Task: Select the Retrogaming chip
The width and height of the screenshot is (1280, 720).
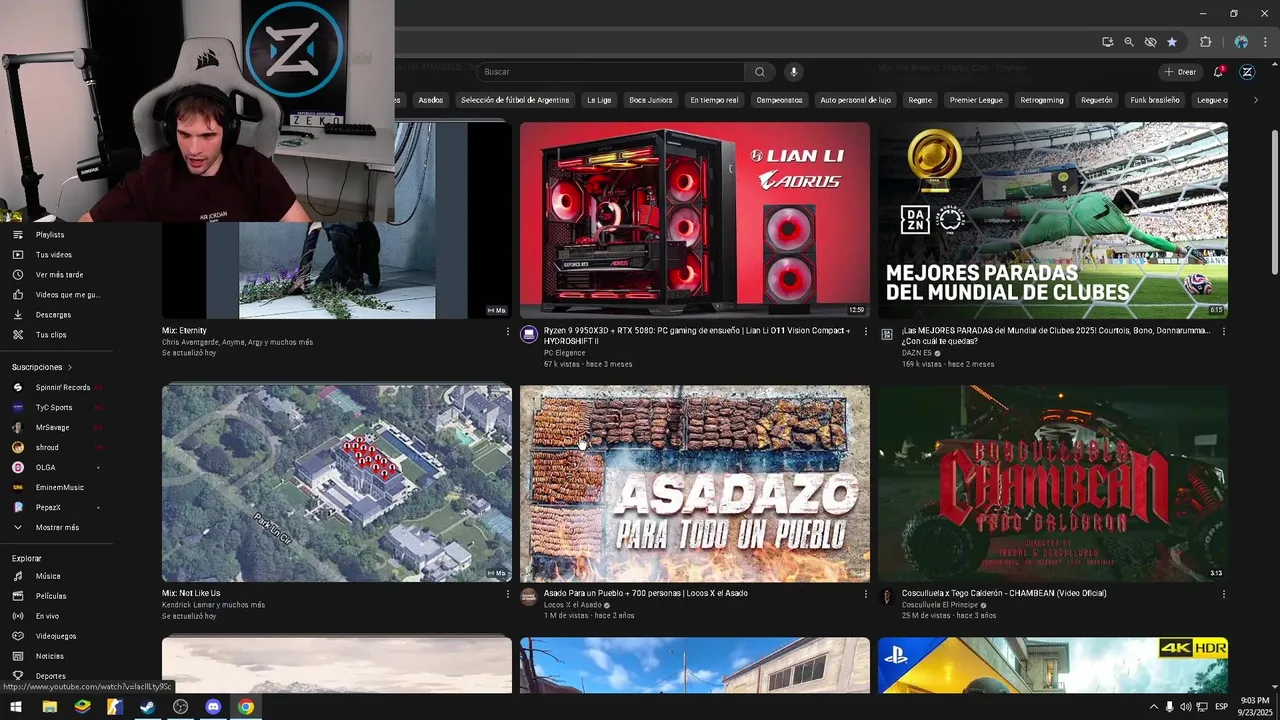Action: tap(1042, 100)
